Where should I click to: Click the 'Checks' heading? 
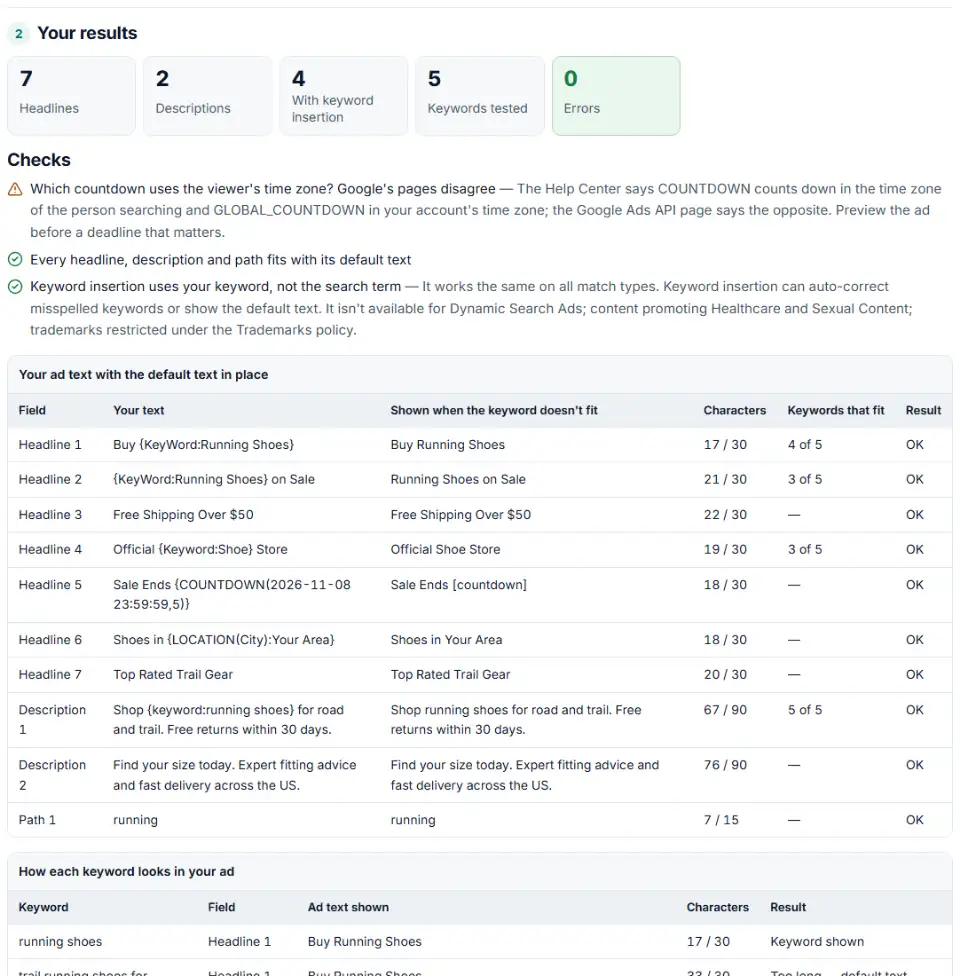[x=39, y=160]
